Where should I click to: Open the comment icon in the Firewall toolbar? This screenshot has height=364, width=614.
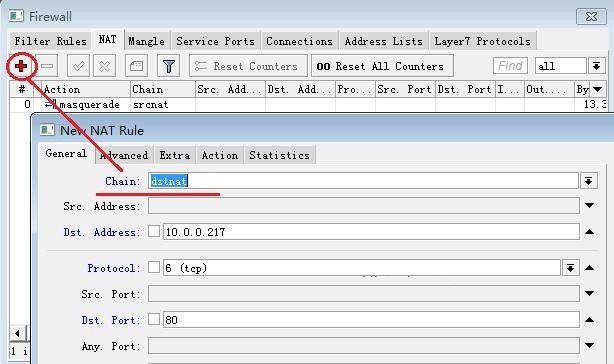pyautogui.click(x=136, y=66)
